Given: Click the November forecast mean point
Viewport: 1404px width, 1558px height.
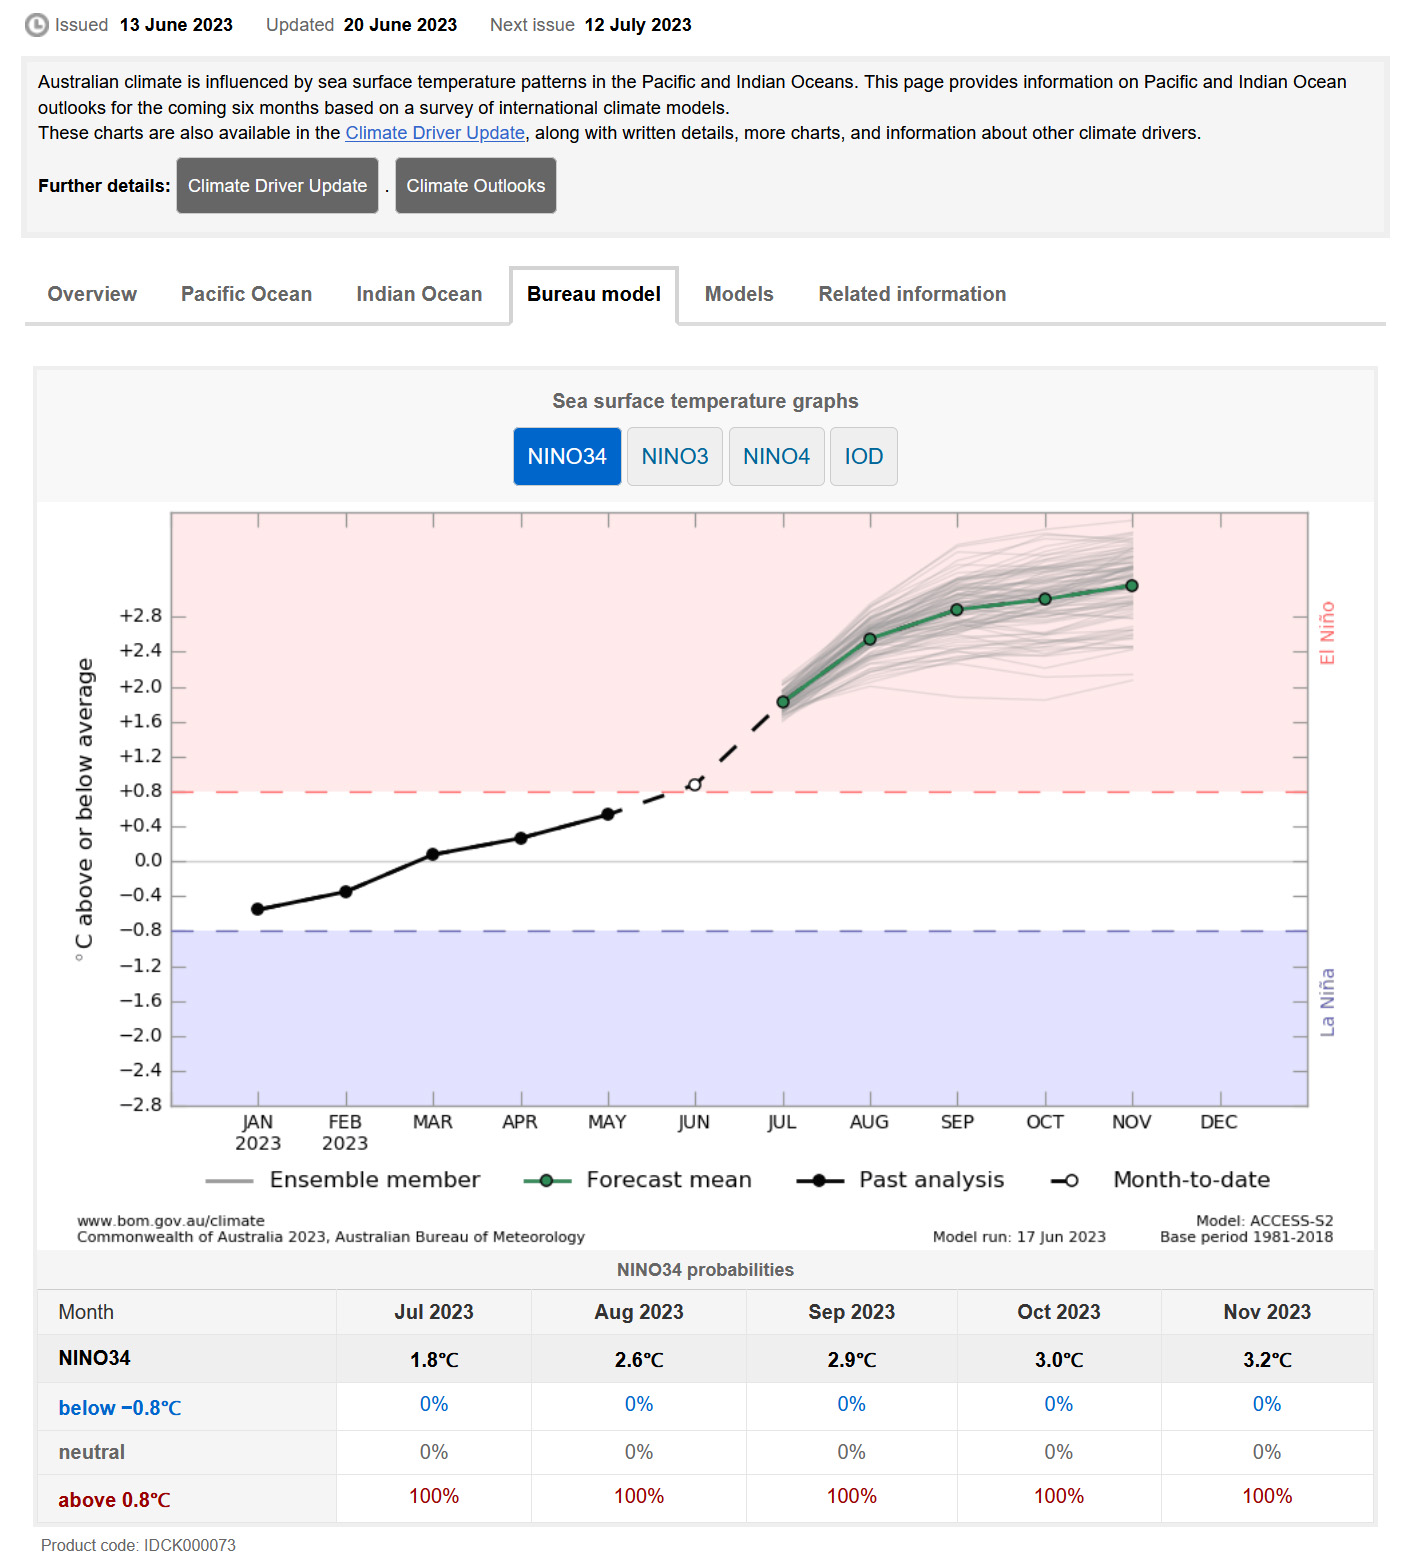Looking at the screenshot, I should point(1132,586).
